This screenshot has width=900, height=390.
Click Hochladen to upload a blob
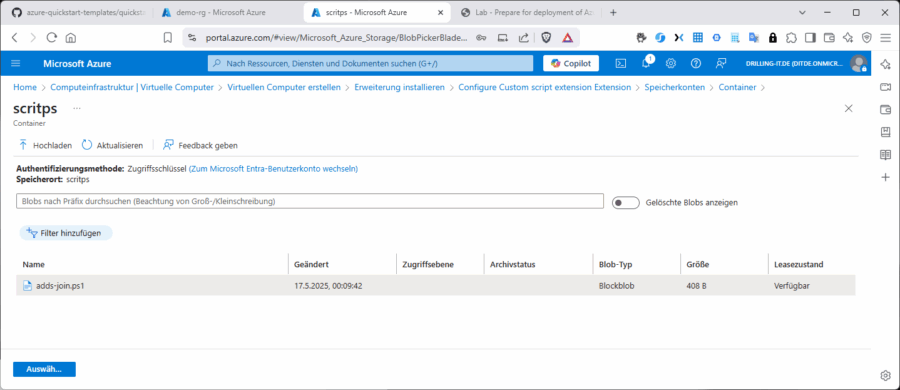point(45,145)
